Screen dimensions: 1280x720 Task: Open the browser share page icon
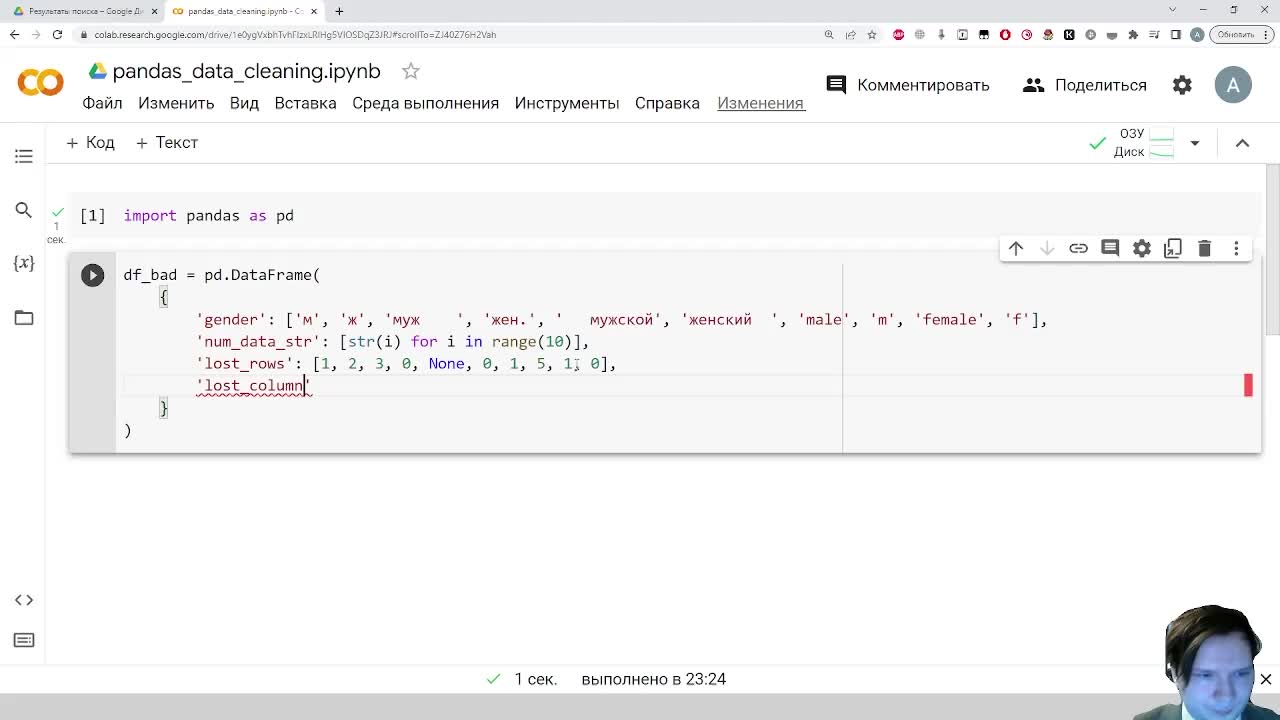tap(850, 34)
